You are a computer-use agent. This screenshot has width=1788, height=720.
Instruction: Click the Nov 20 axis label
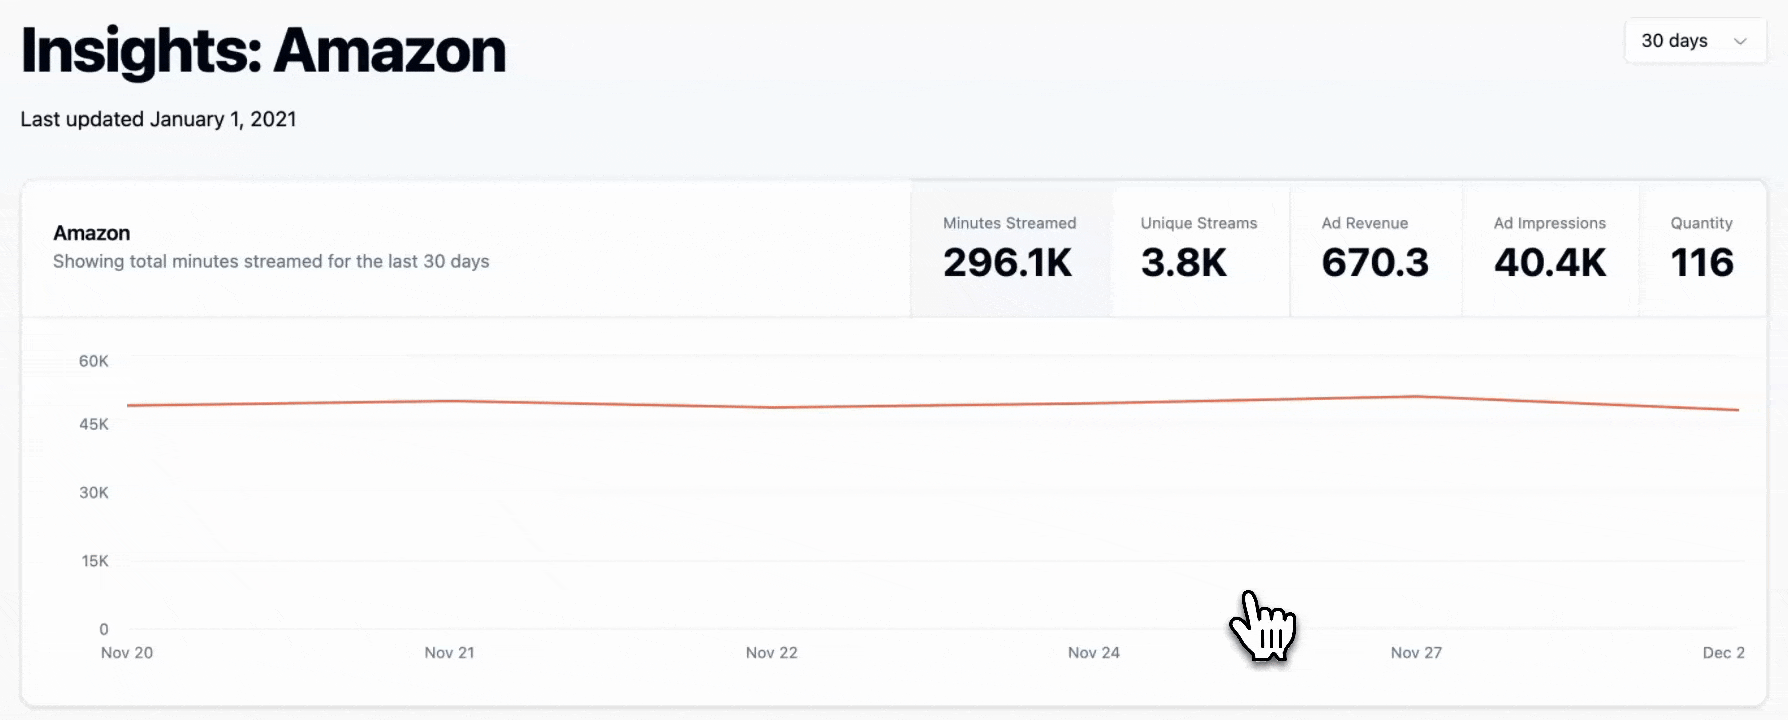pyautogui.click(x=127, y=653)
